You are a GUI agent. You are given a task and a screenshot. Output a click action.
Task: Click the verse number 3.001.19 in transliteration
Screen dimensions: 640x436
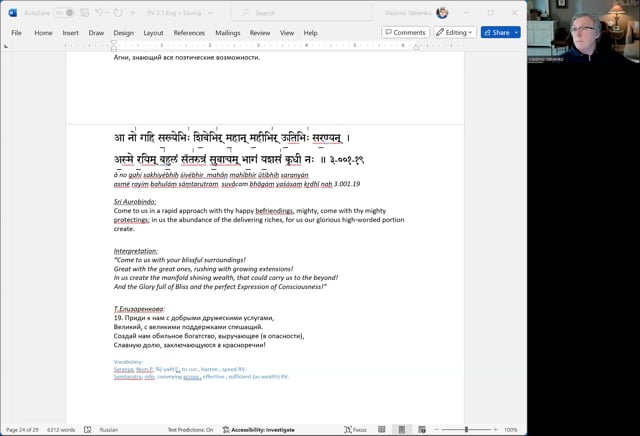point(347,184)
